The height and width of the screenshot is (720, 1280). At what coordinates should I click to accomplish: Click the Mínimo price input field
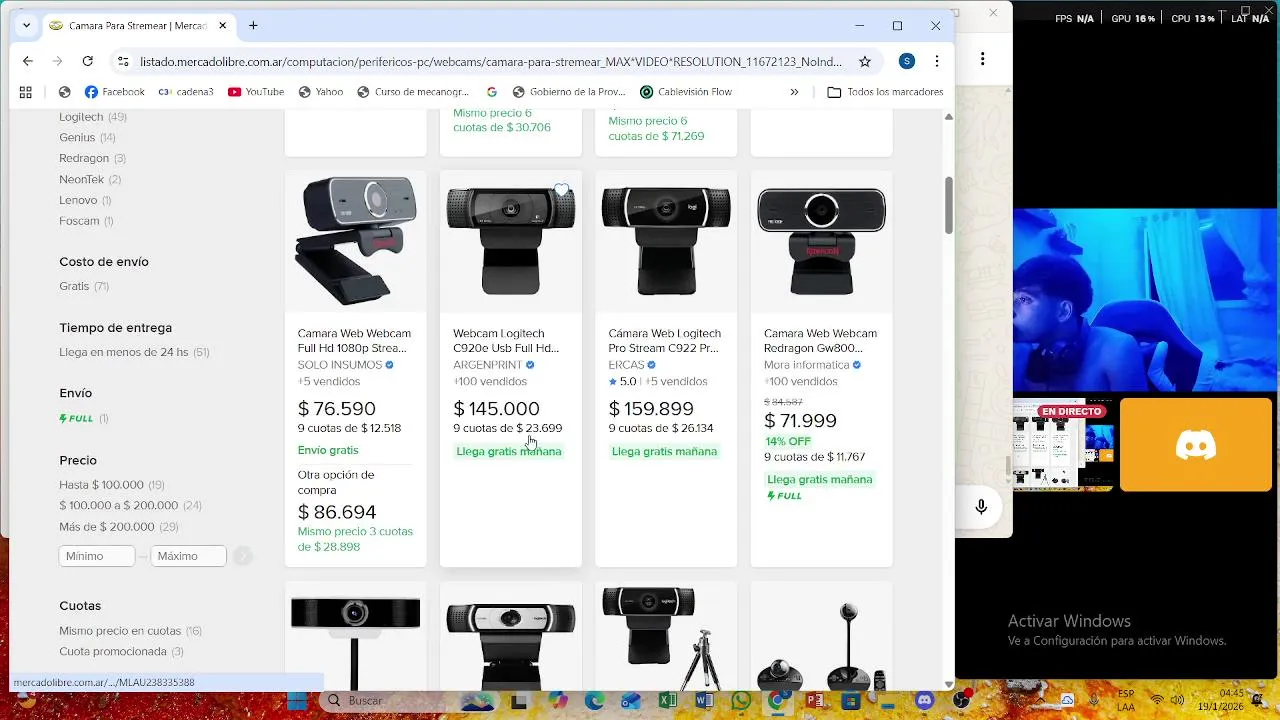coord(97,556)
